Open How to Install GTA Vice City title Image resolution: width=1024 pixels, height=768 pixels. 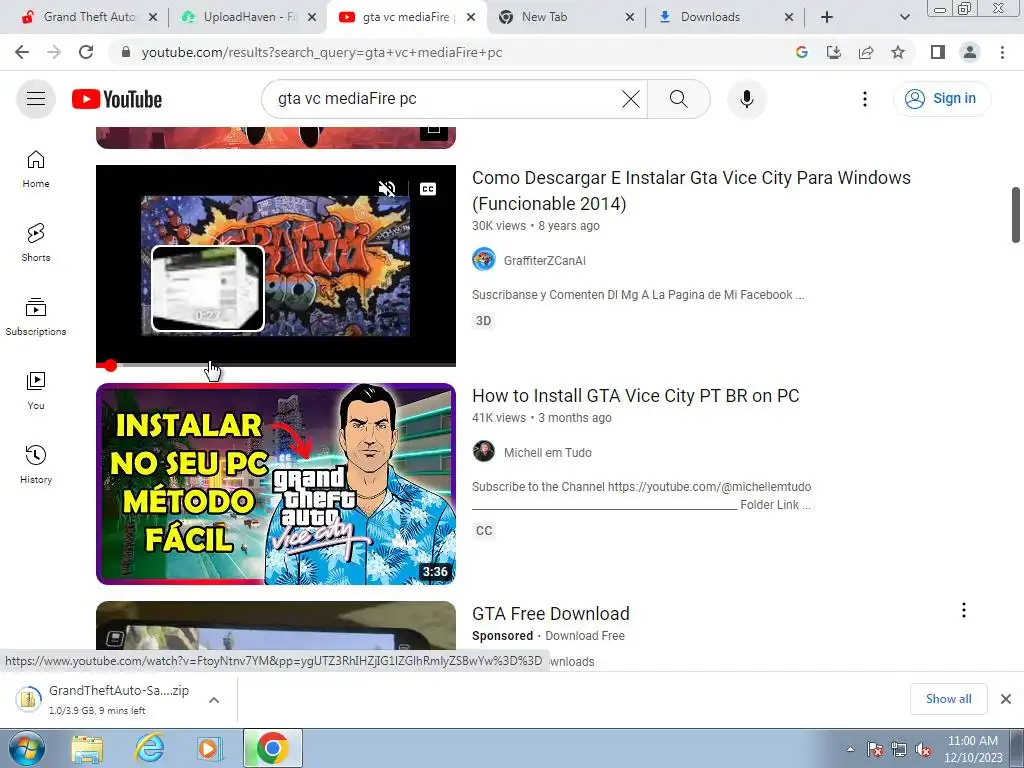635,395
